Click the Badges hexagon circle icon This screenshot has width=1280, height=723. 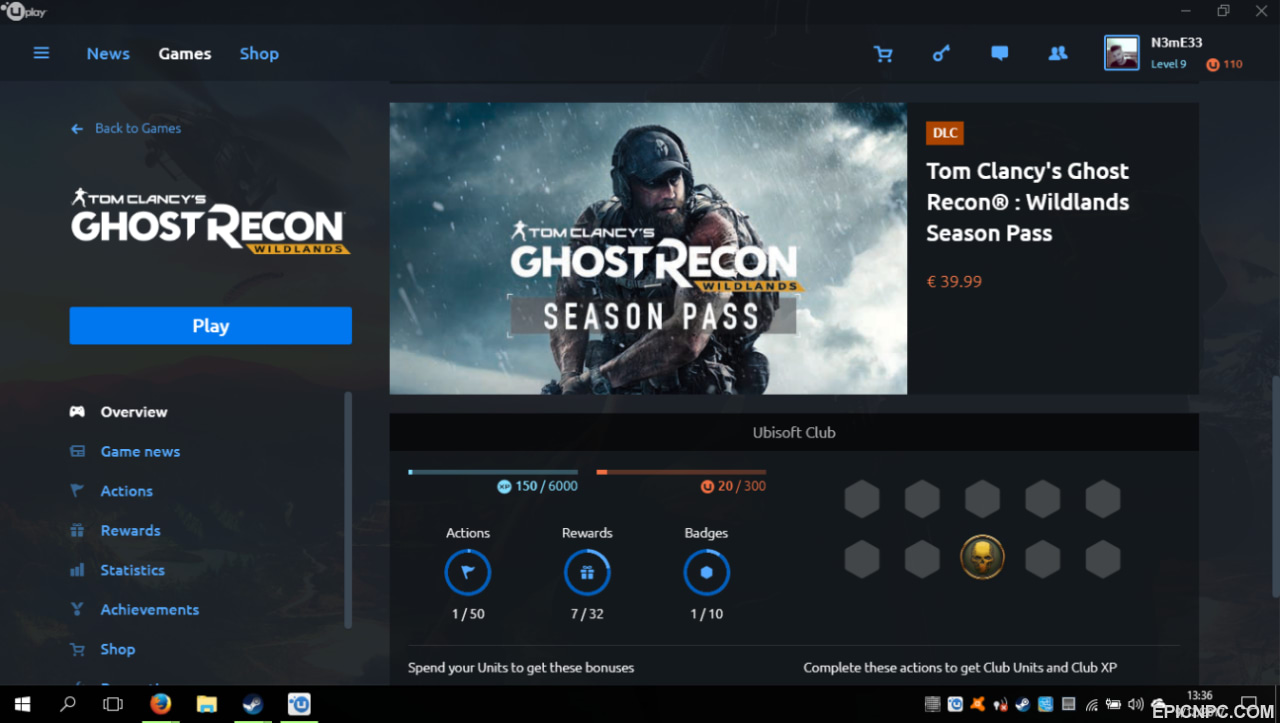(x=706, y=573)
